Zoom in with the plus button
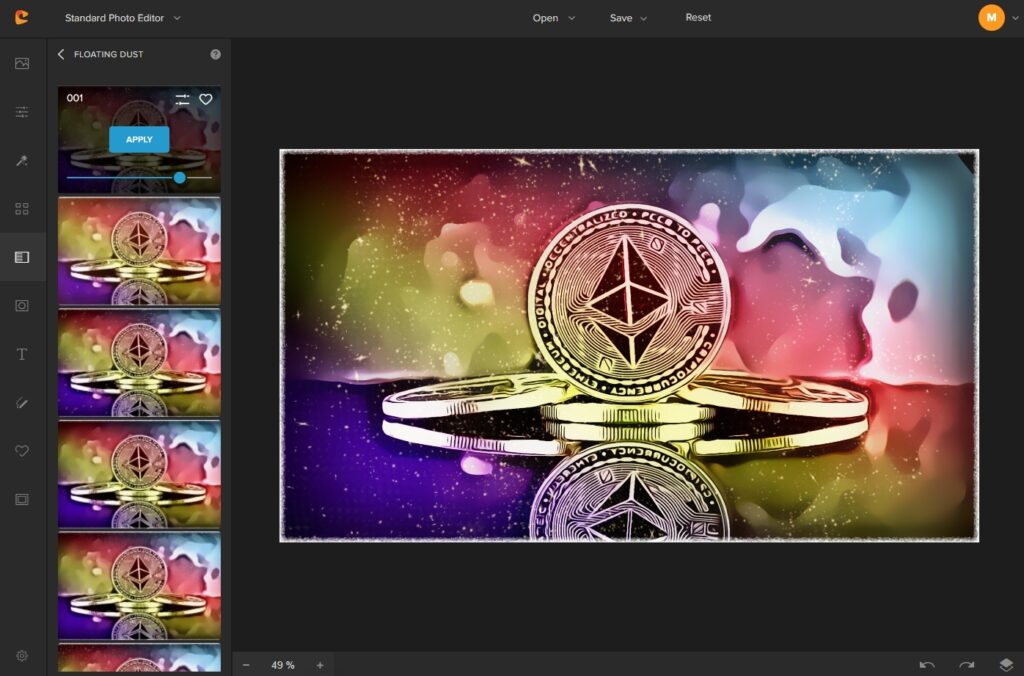The height and width of the screenshot is (676, 1024). tap(320, 665)
